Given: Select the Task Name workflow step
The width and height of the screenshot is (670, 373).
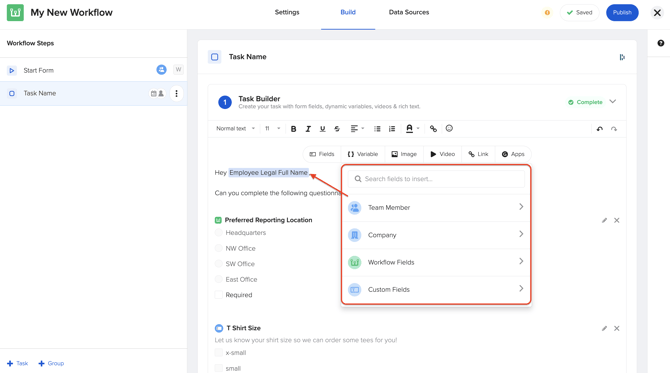Looking at the screenshot, I should [x=93, y=93].
